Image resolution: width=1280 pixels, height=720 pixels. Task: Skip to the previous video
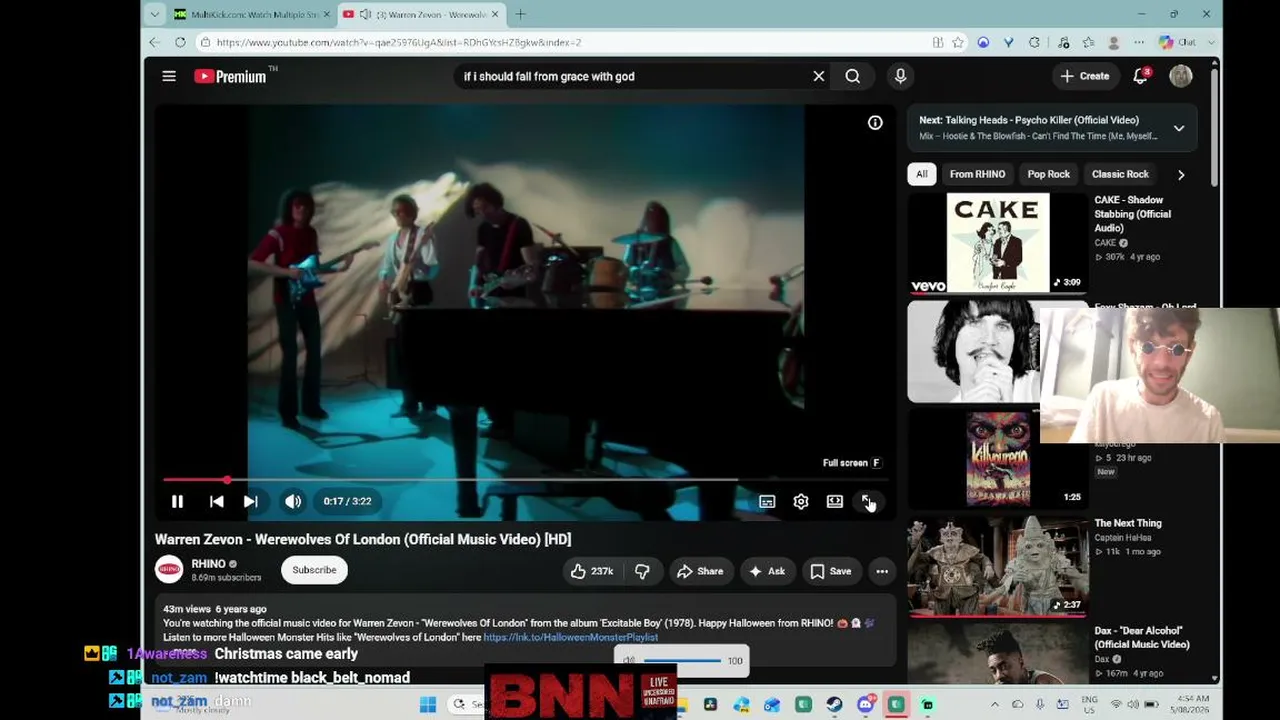tap(216, 501)
